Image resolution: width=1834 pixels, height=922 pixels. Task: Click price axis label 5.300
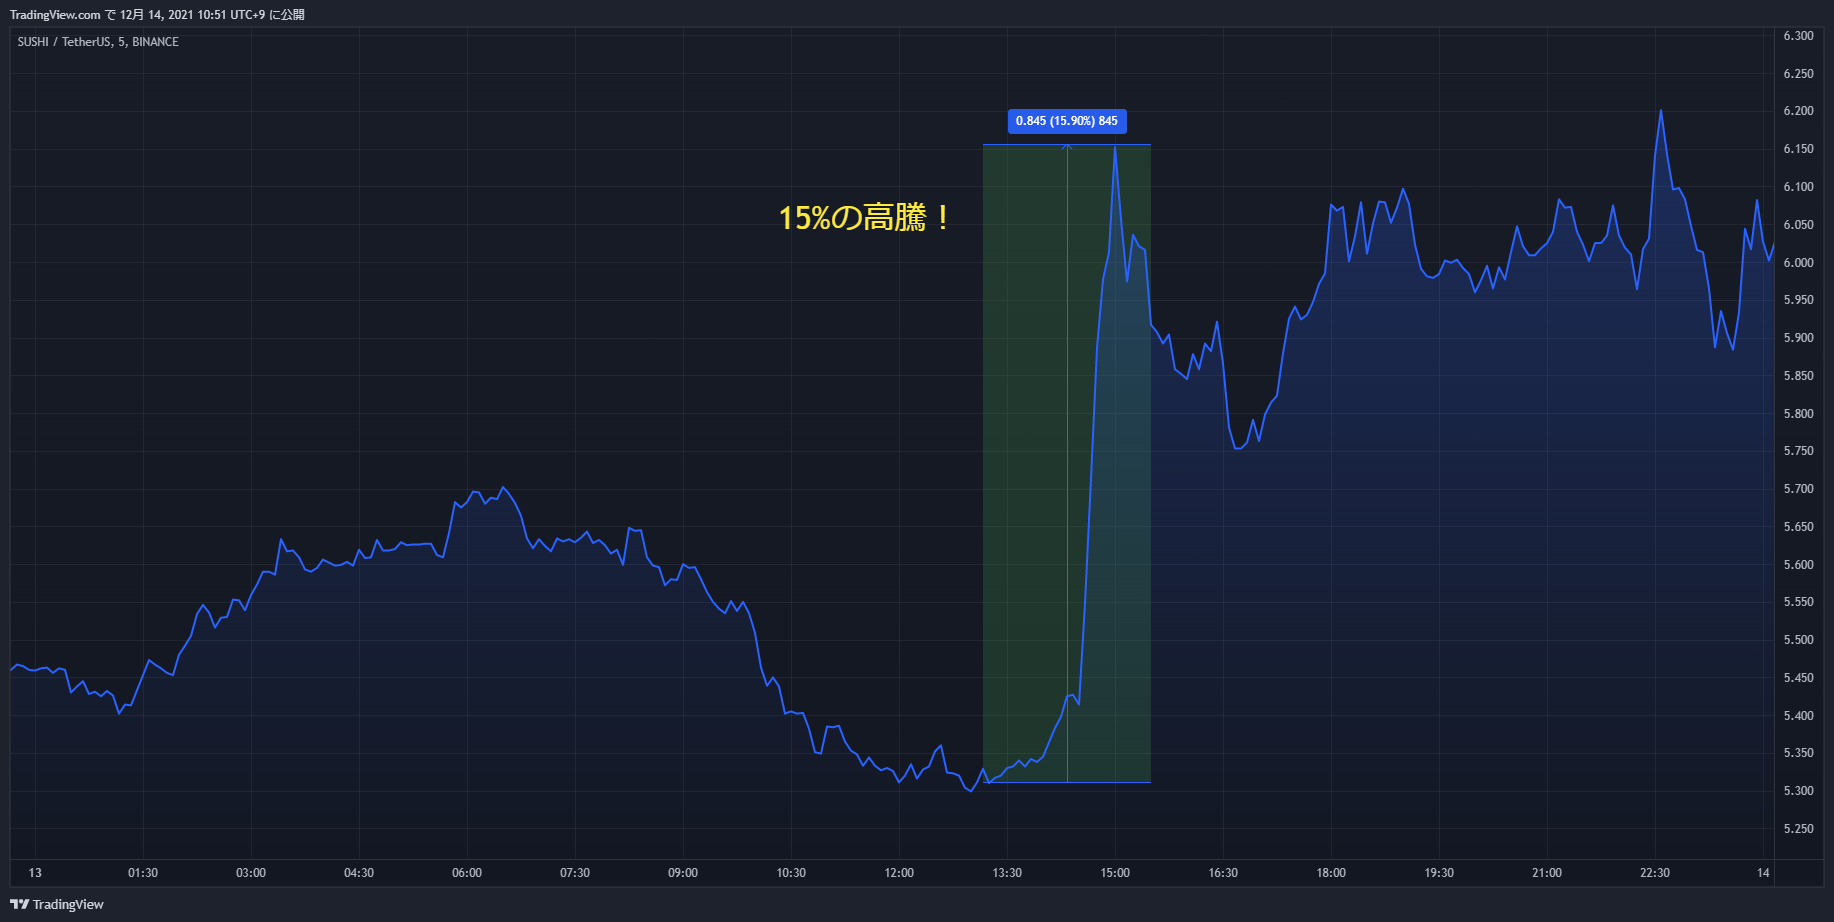(x=1798, y=791)
